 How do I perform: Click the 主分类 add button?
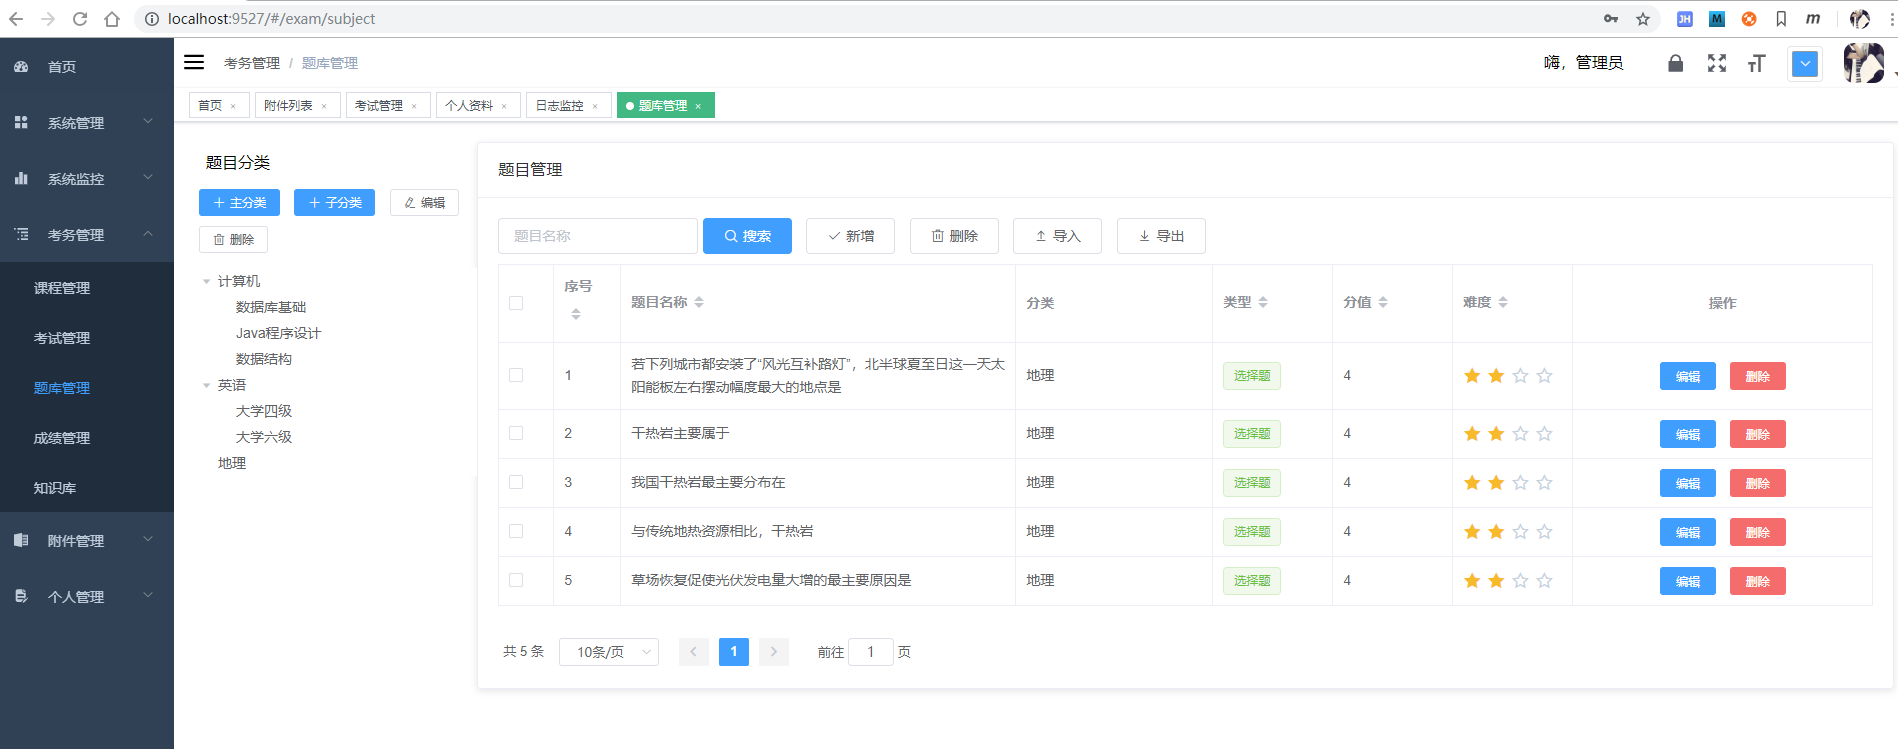[239, 202]
